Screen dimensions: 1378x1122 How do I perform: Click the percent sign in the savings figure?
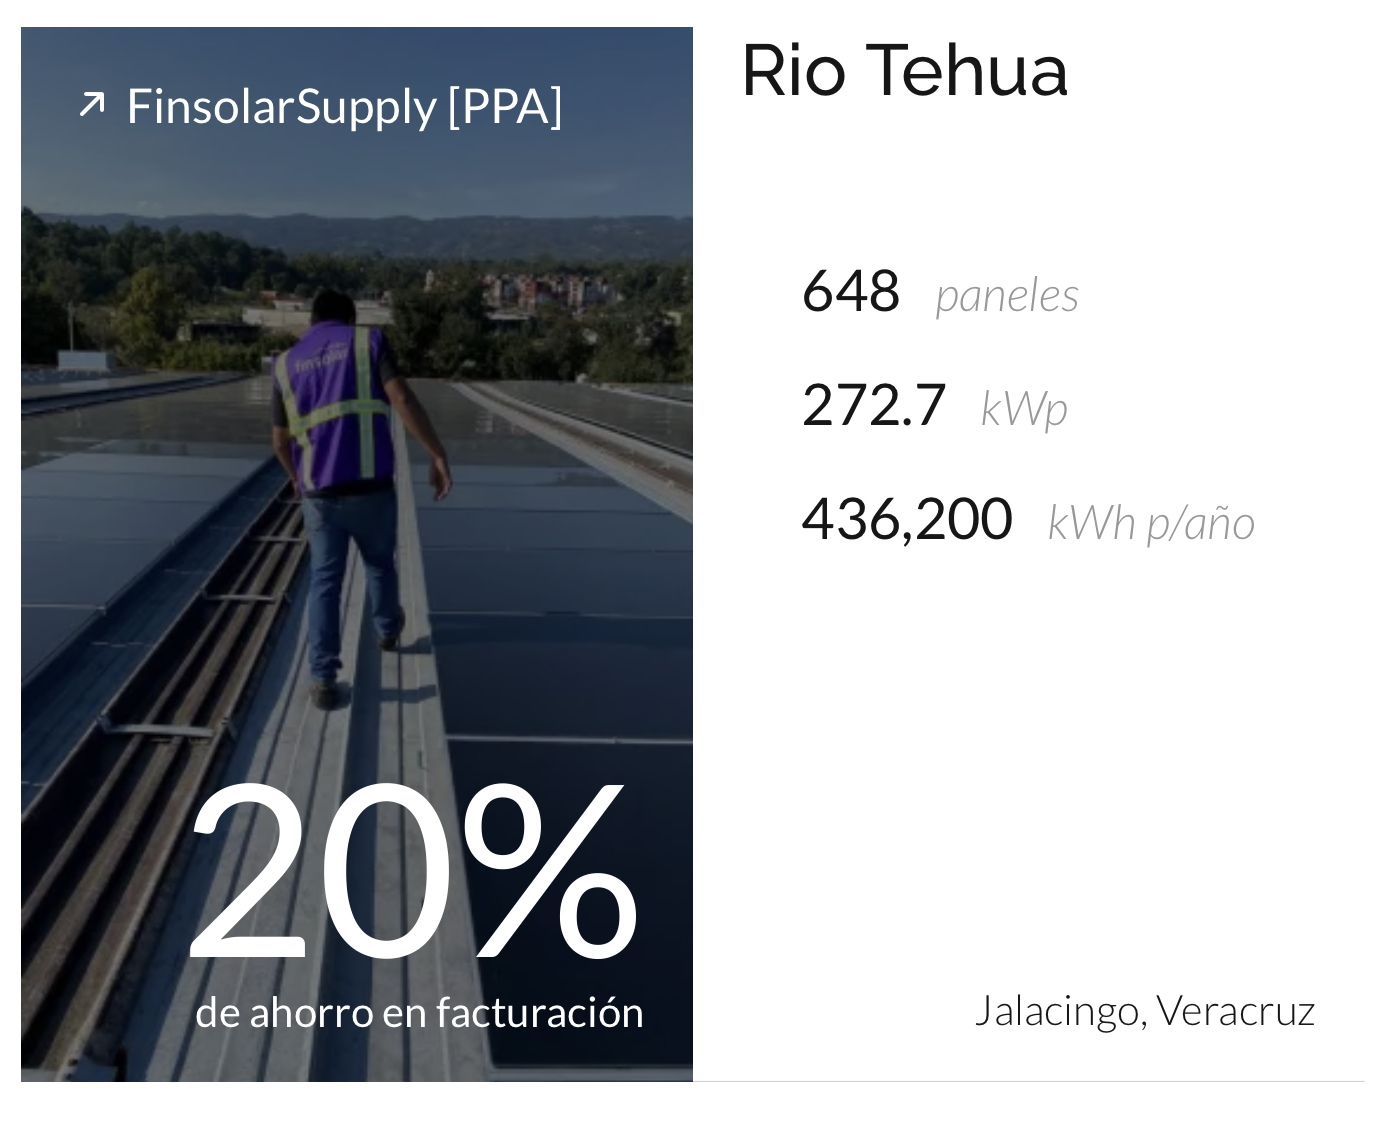click(x=550, y=873)
